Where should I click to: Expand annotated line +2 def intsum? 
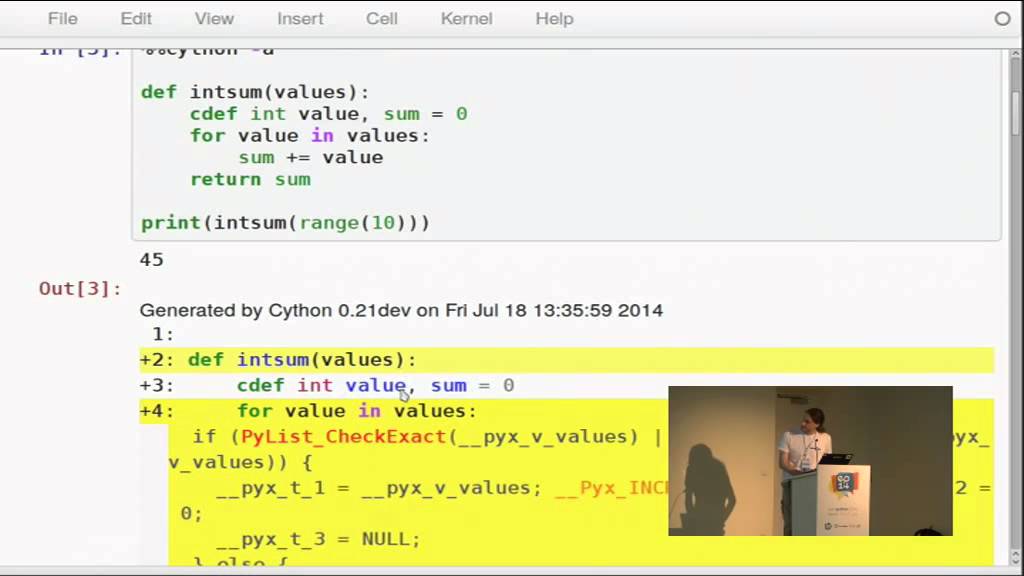click(567, 360)
